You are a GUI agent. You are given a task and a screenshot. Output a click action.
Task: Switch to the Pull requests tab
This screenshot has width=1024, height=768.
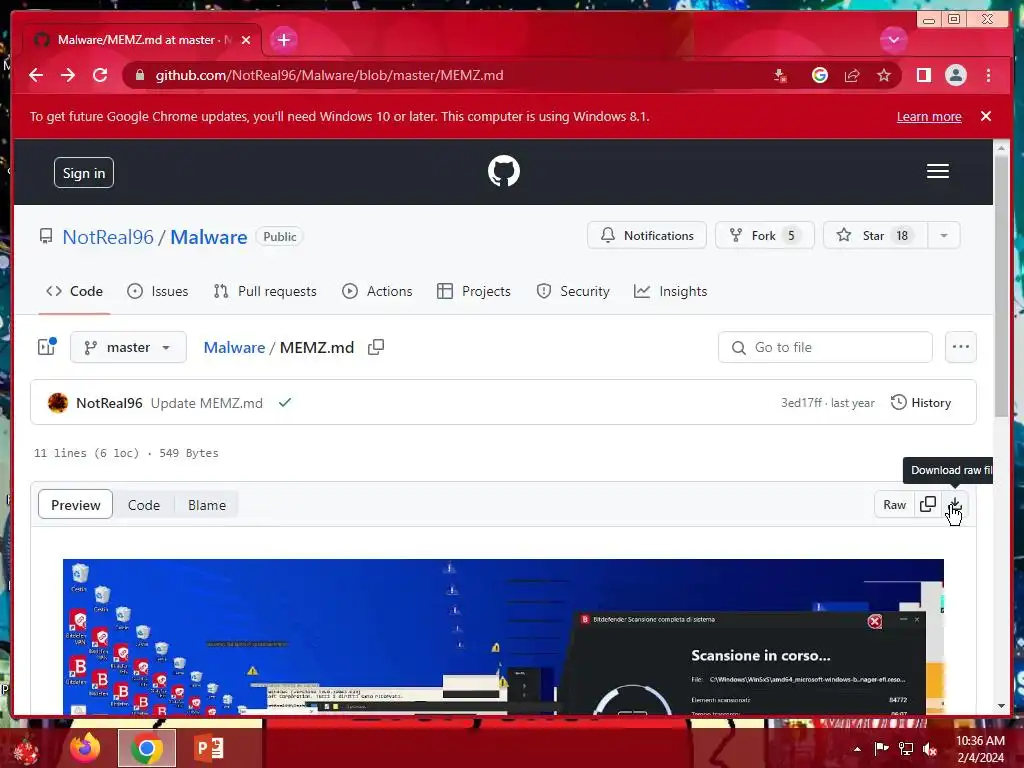click(265, 291)
